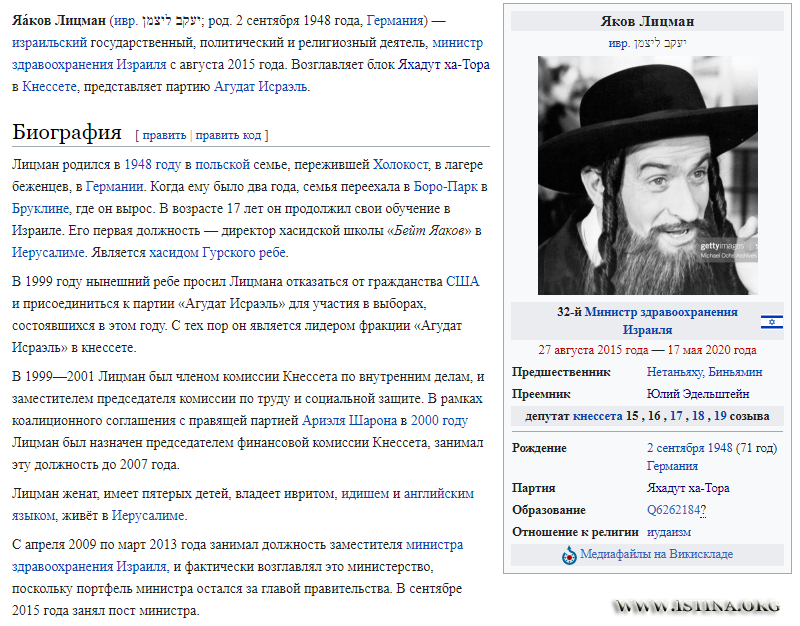800x626 pixels.
Task: Open Knesset convocation '19' link
Action: tap(720, 416)
